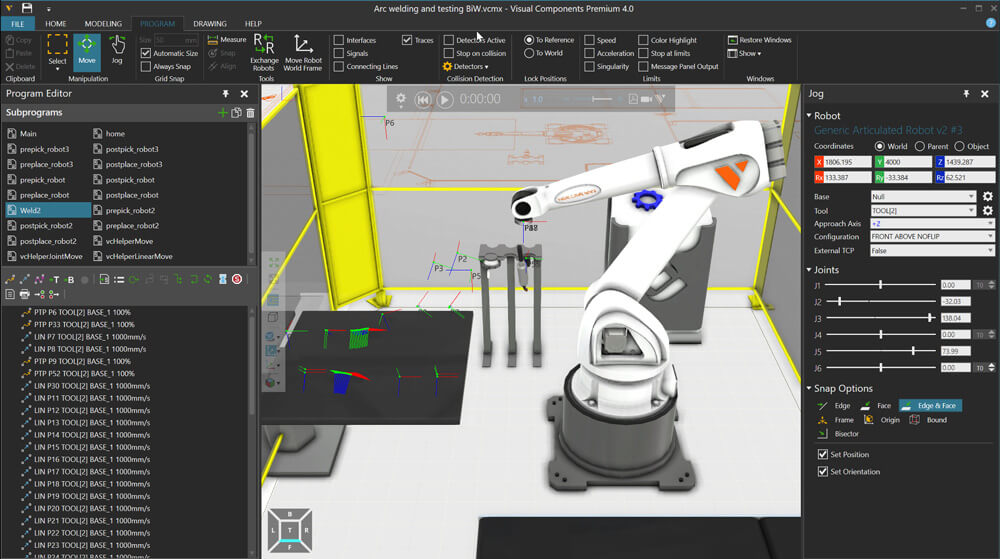
Task: Switch to the MODELING ribbon tab
Action: [103, 24]
